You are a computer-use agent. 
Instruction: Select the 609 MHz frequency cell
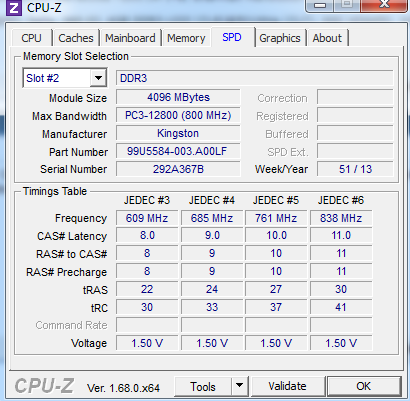coord(147,218)
